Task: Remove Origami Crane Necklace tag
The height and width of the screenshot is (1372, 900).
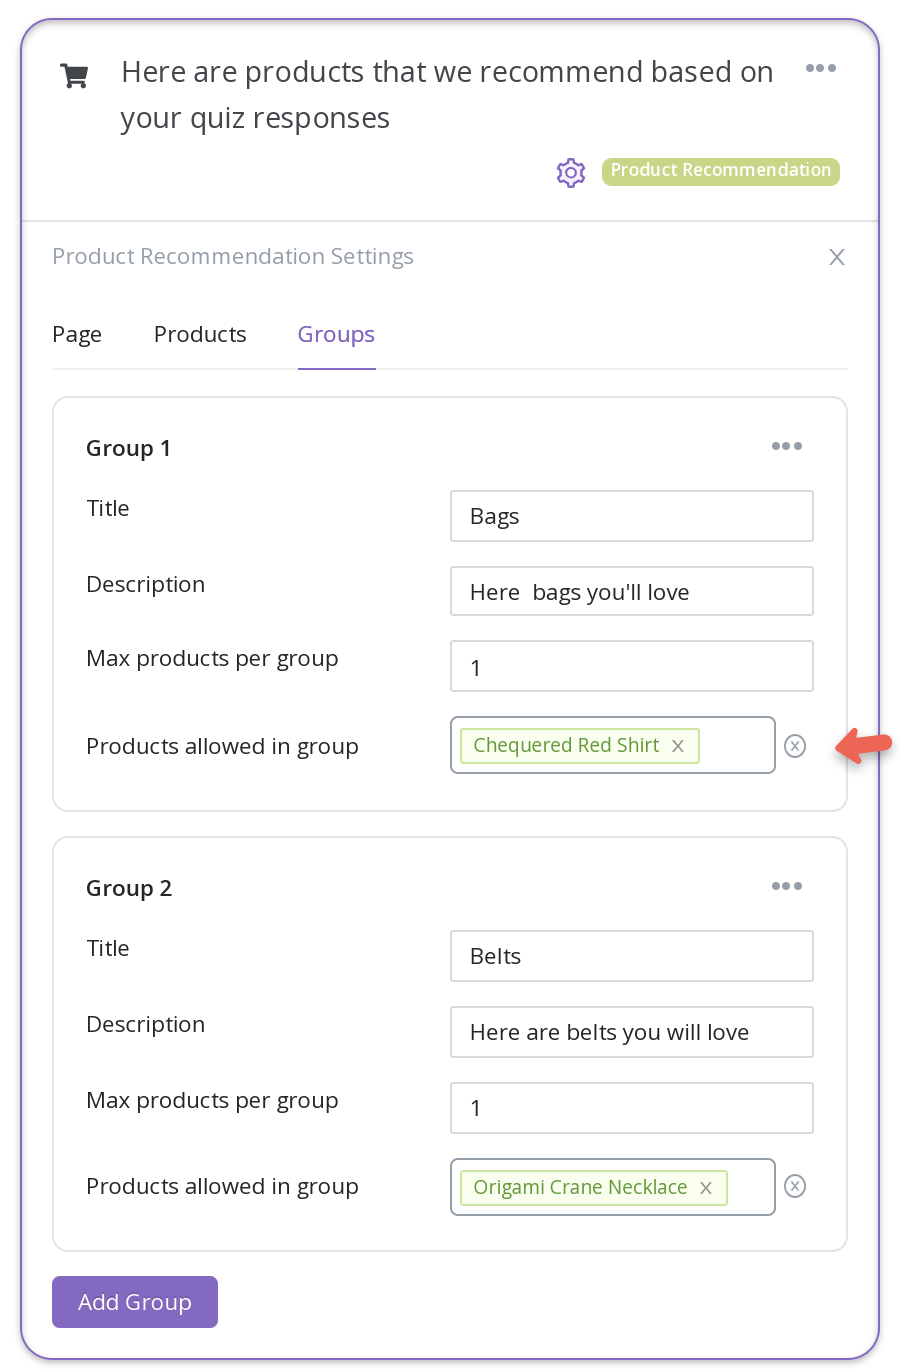Action: [x=706, y=1188]
